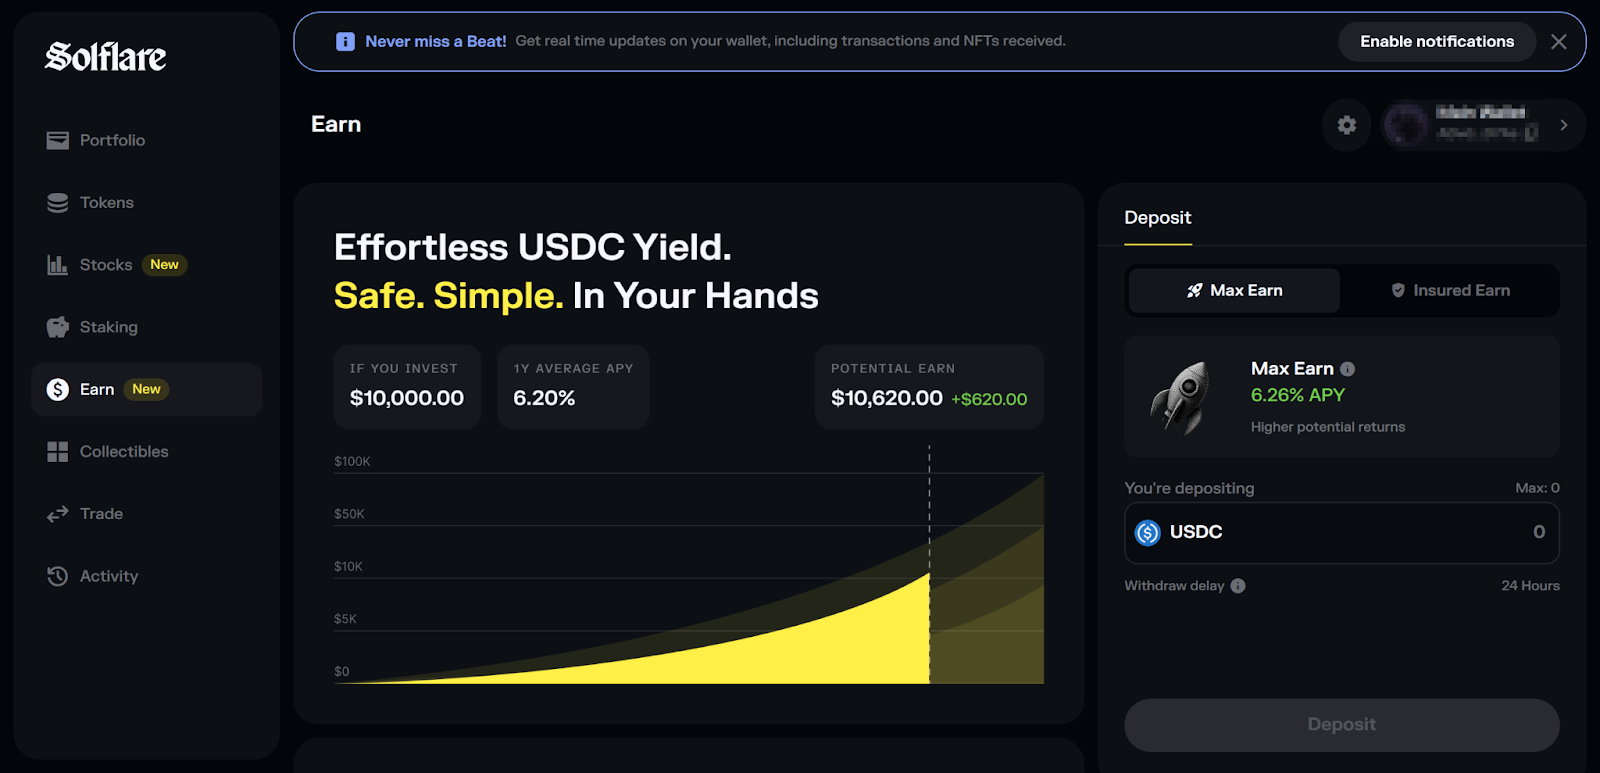The width and height of the screenshot is (1600, 773).
Task: Expand the Max Earn info icon
Action: click(1348, 368)
